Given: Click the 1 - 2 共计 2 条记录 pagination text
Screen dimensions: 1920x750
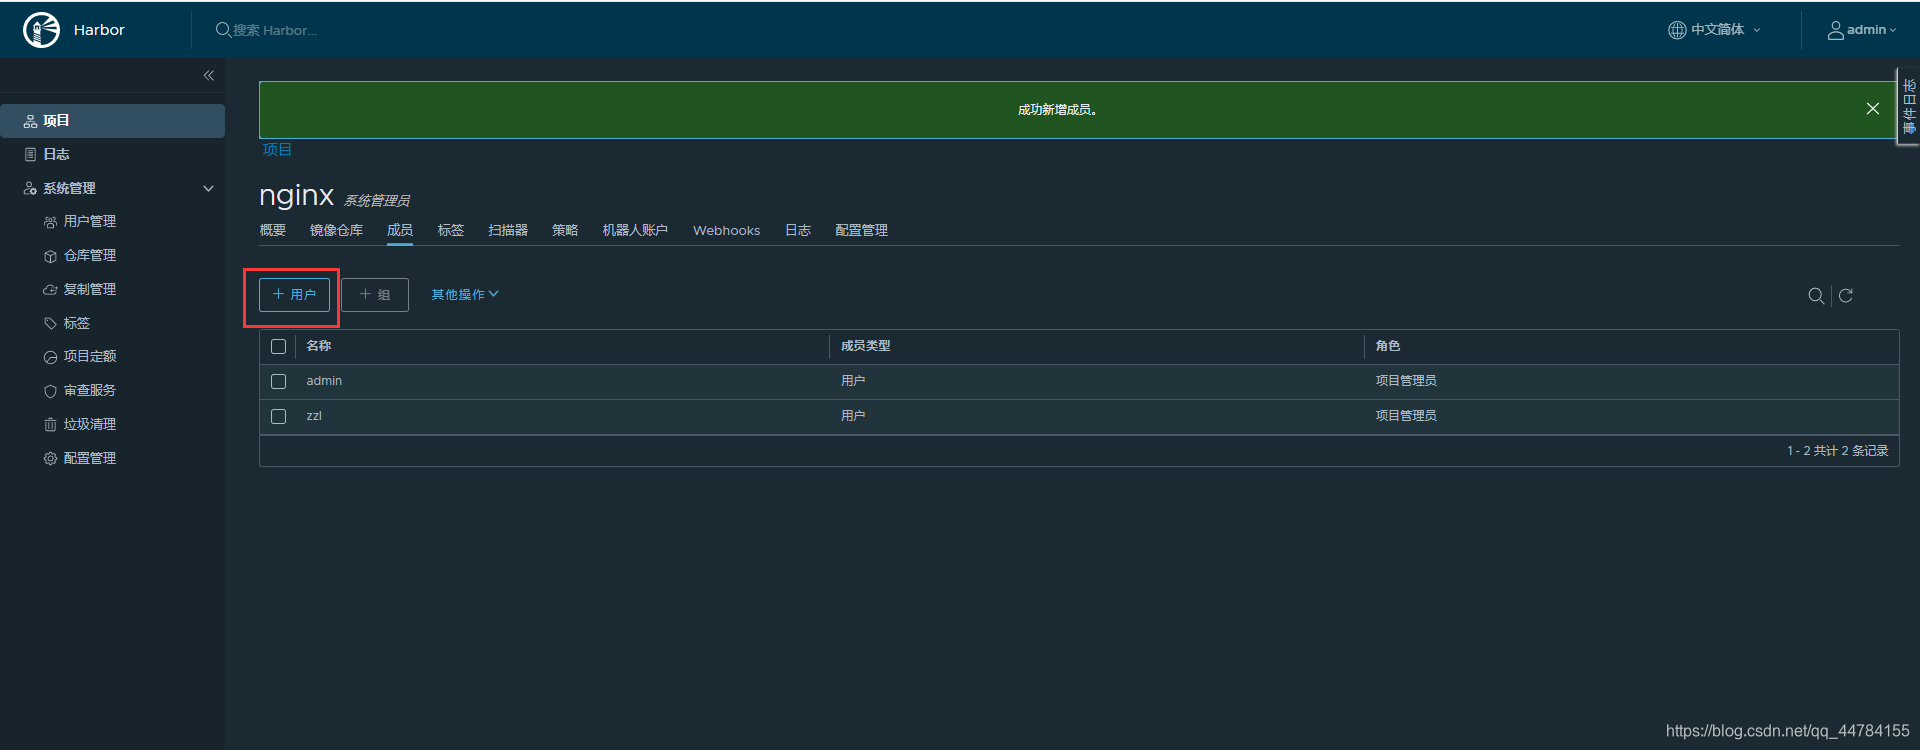Looking at the screenshot, I should click(1838, 451).
